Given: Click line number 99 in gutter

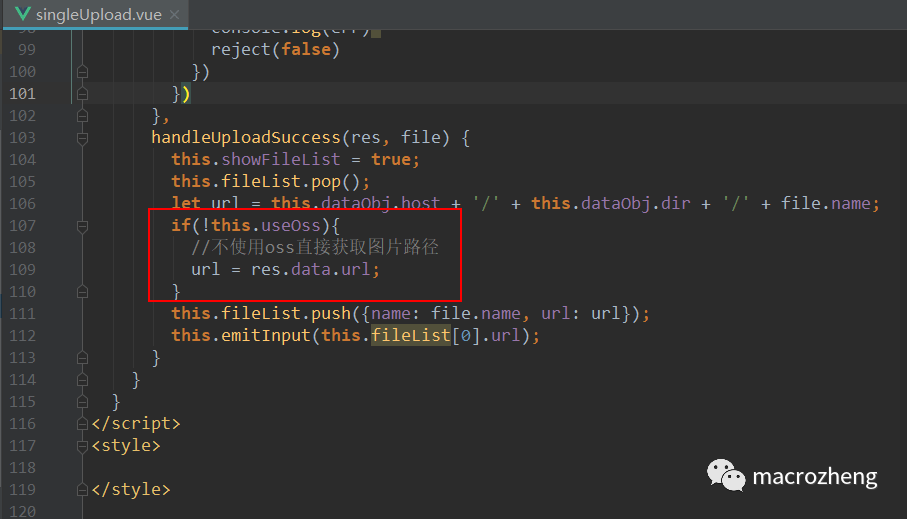Looking at the screenshot, I should (27, 50).
